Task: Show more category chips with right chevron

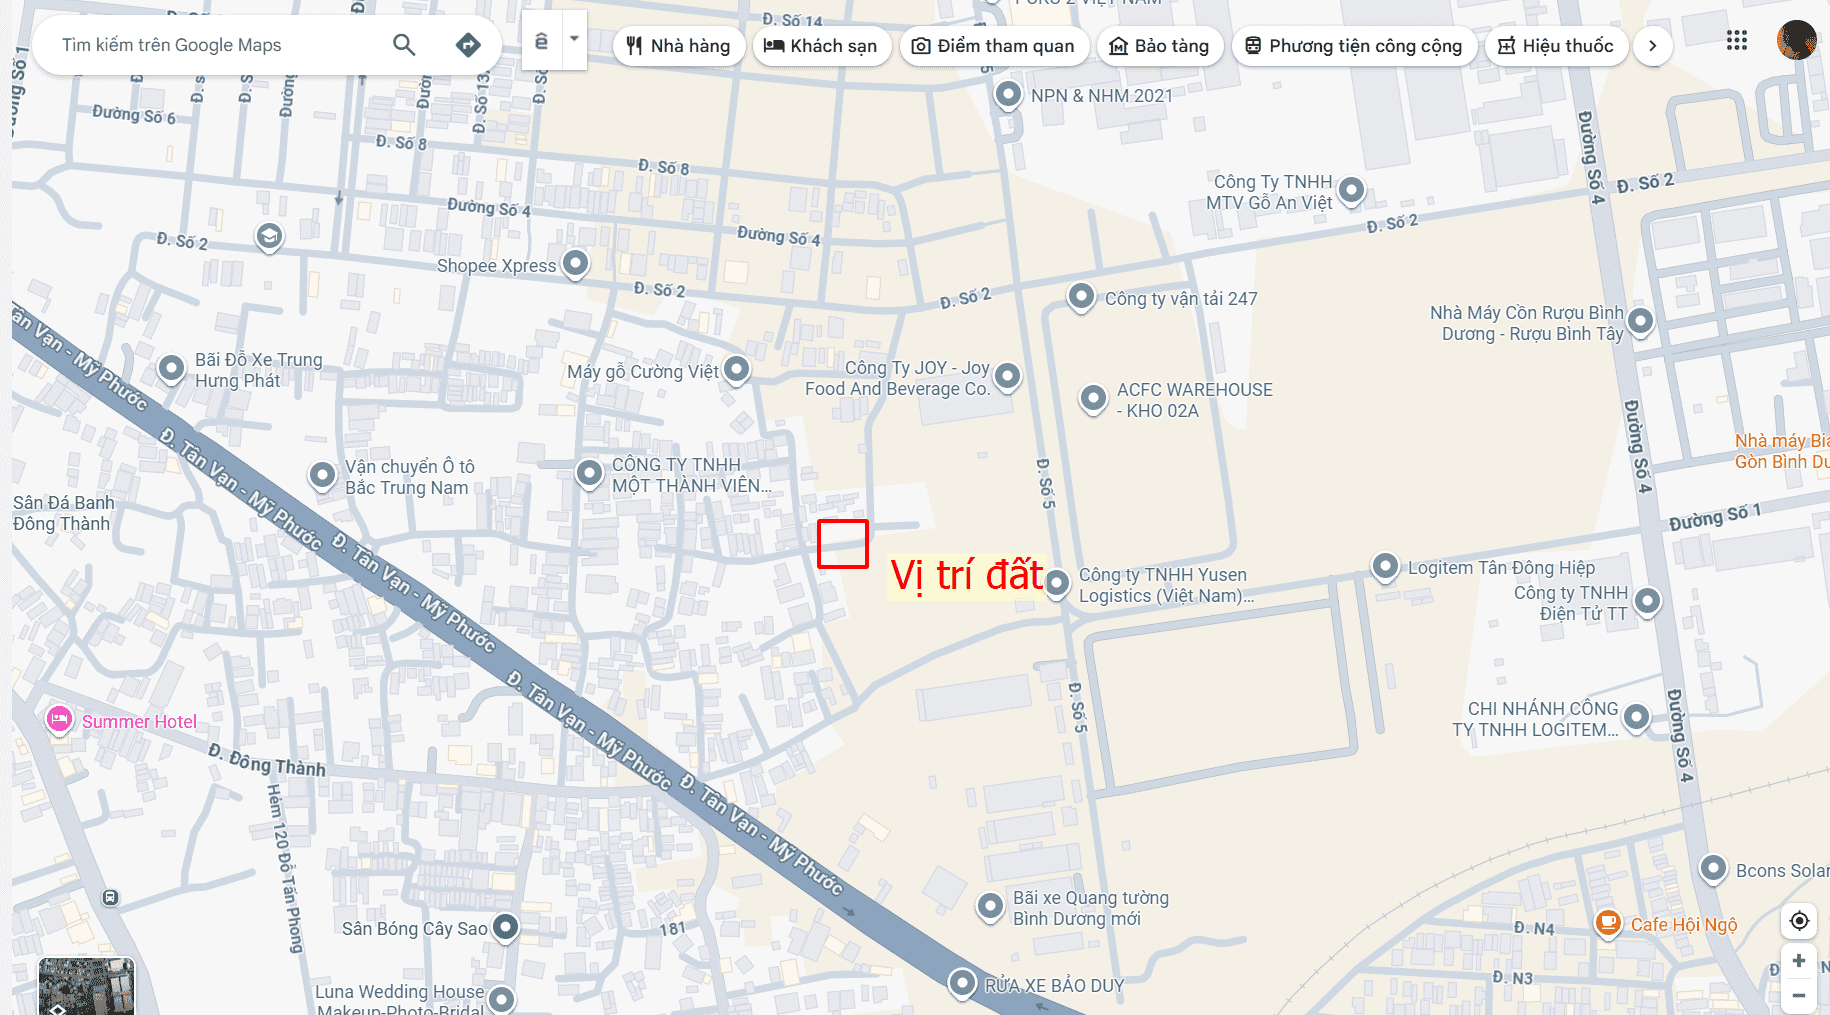Action: [x=1652, y=46]
